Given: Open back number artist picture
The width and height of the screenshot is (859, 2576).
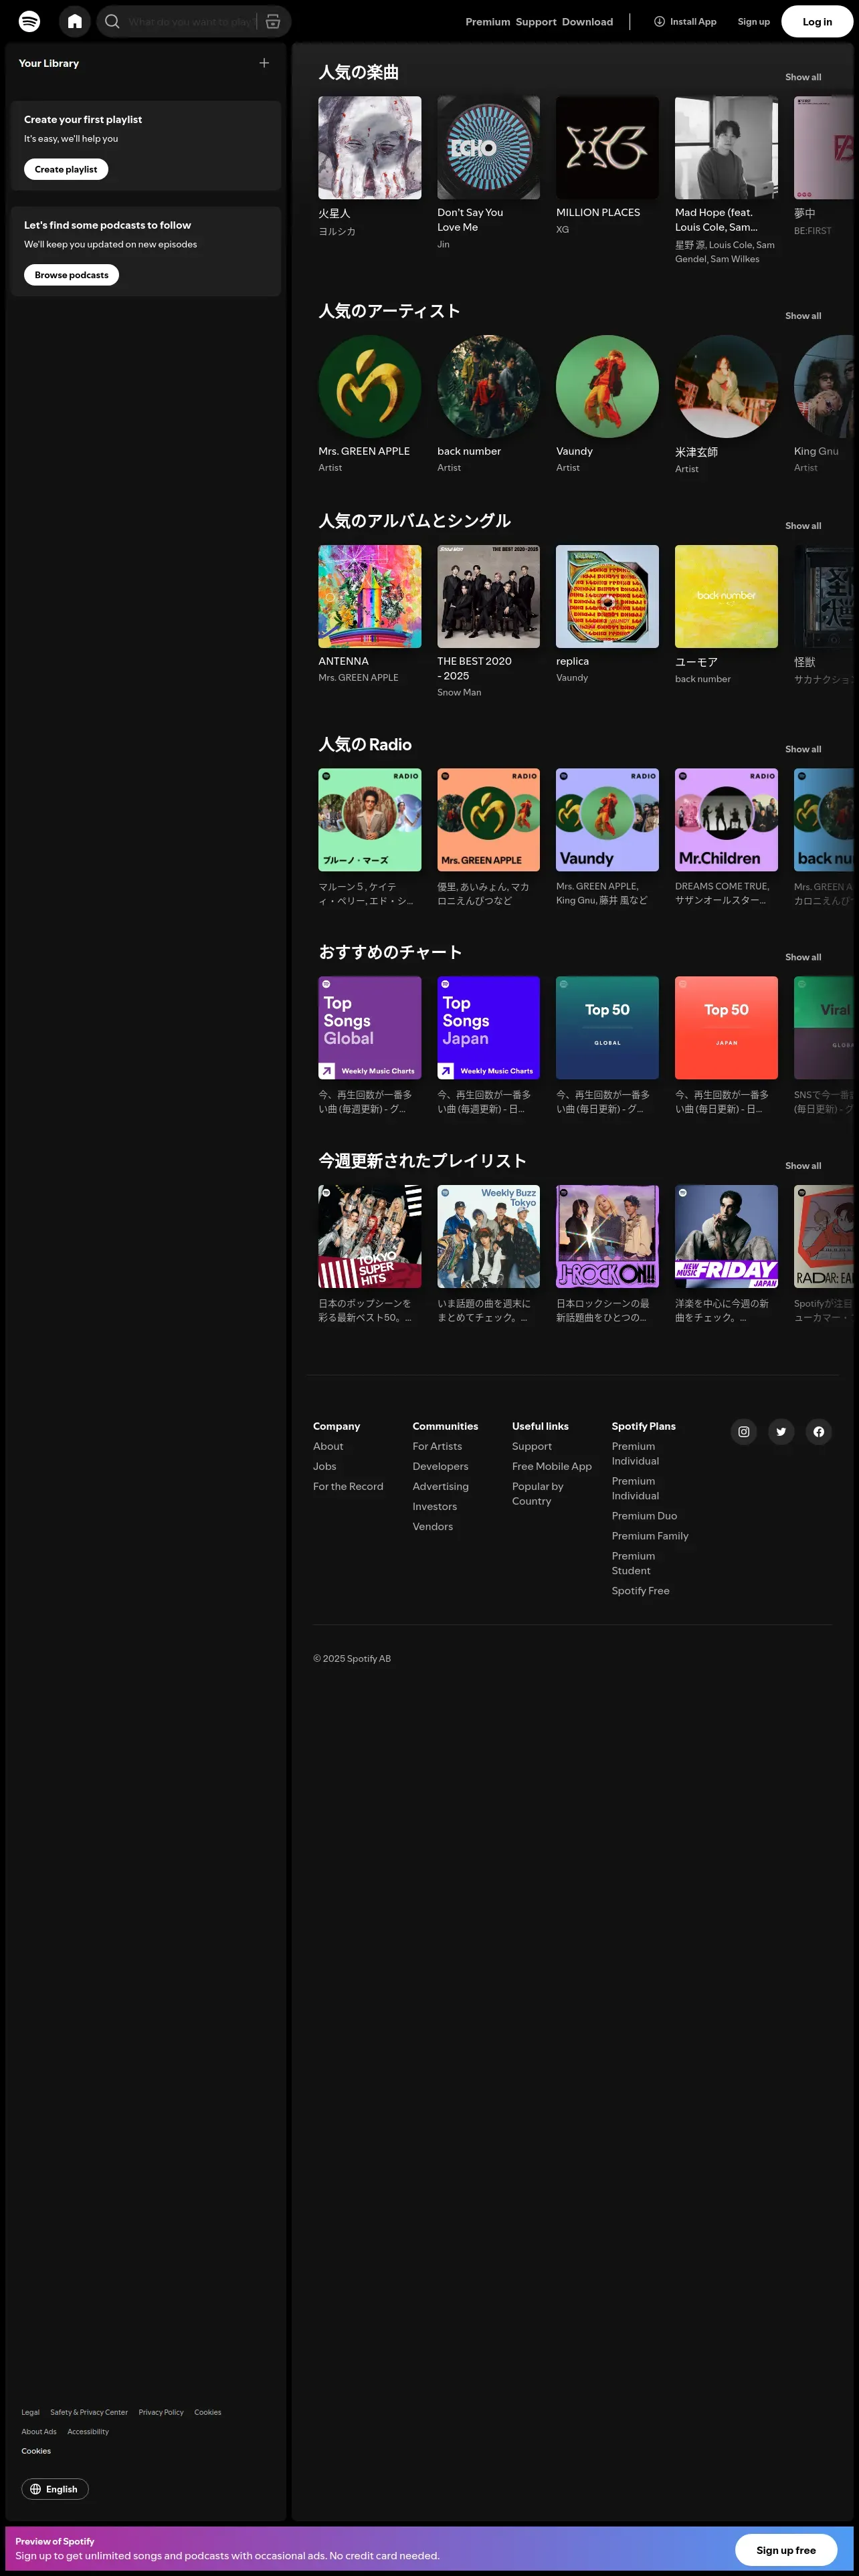Looking at the screenshot, I should (489, 386).
